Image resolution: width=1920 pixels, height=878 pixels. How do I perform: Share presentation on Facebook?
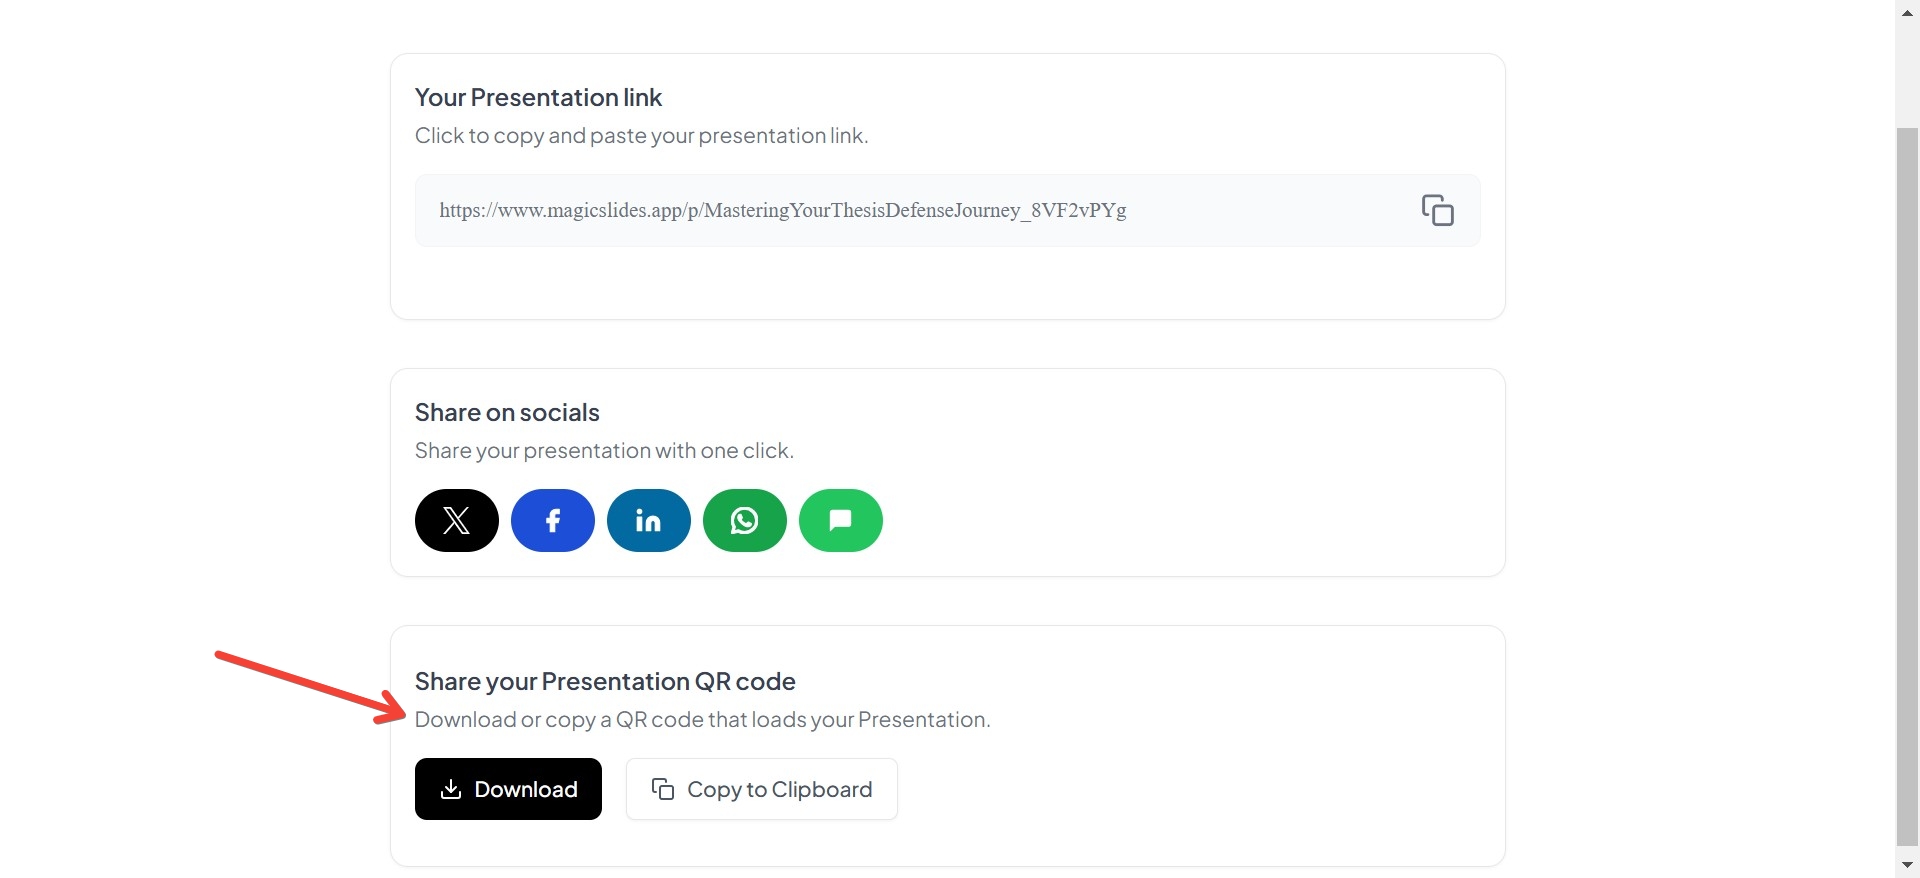click(x=552, y=520)
